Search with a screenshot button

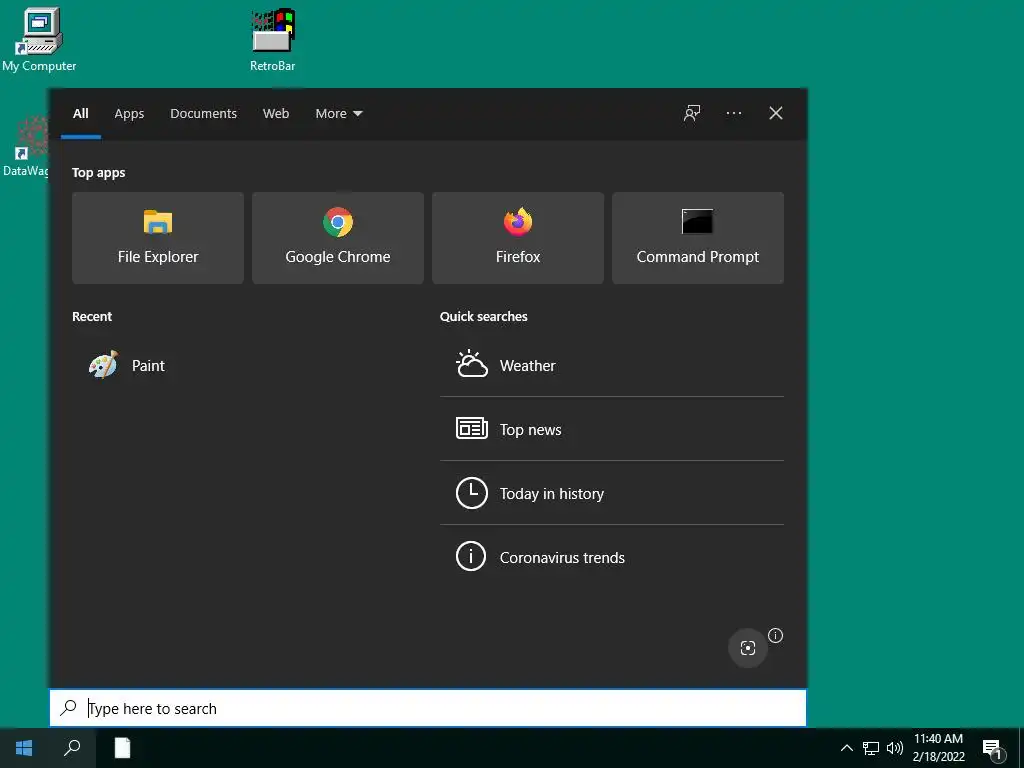pyautogui.click(x=748, y=648)
